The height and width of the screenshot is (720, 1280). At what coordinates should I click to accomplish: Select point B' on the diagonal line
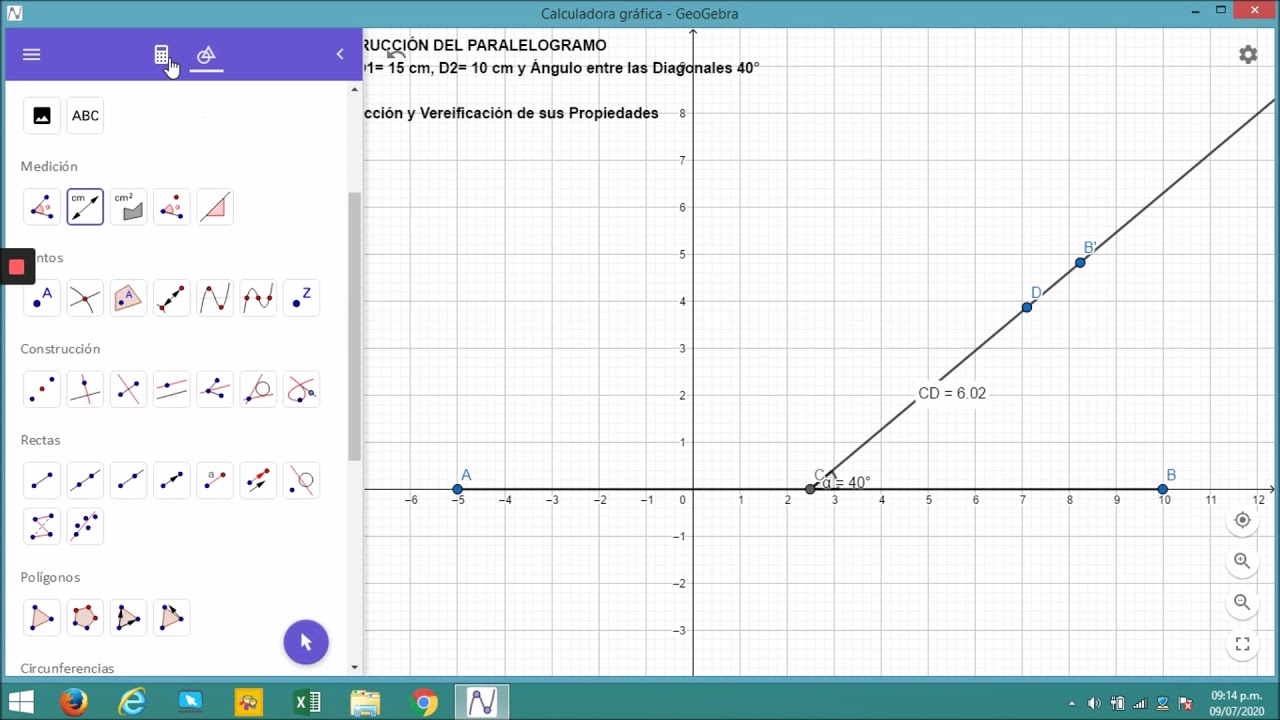click(1080, 263)
